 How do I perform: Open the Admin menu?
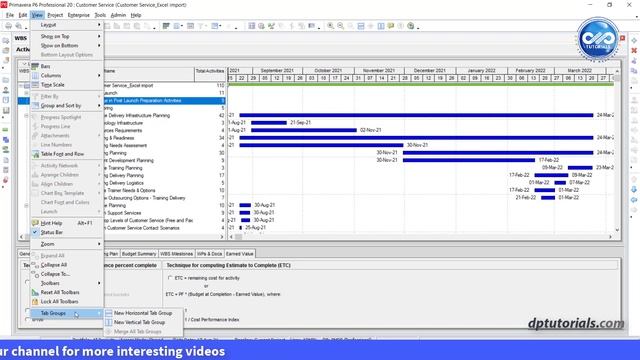pyautogui.click(x=118, y=15)
